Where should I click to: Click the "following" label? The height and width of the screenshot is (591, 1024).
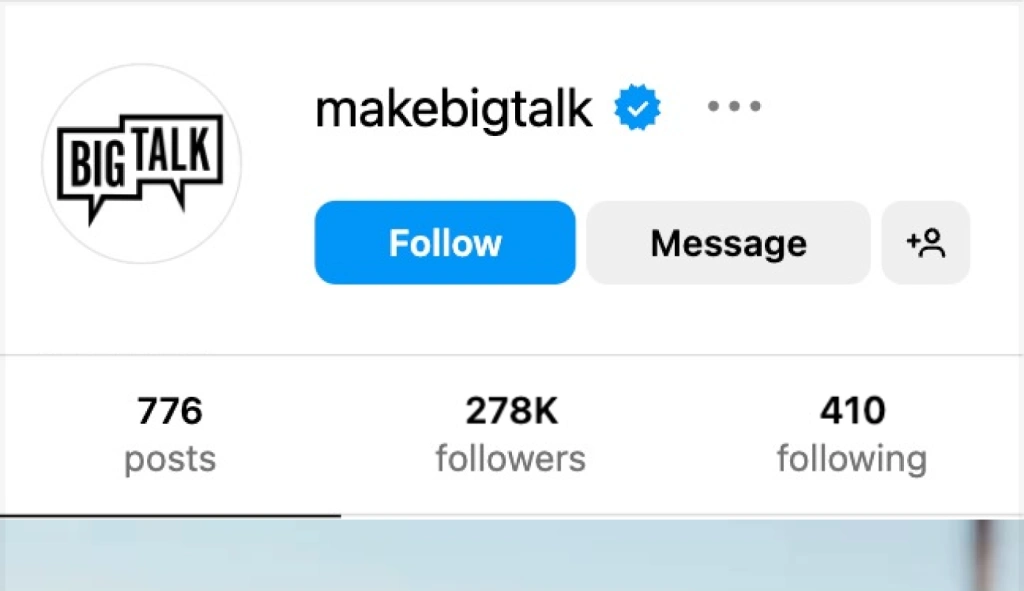(852, 460)
